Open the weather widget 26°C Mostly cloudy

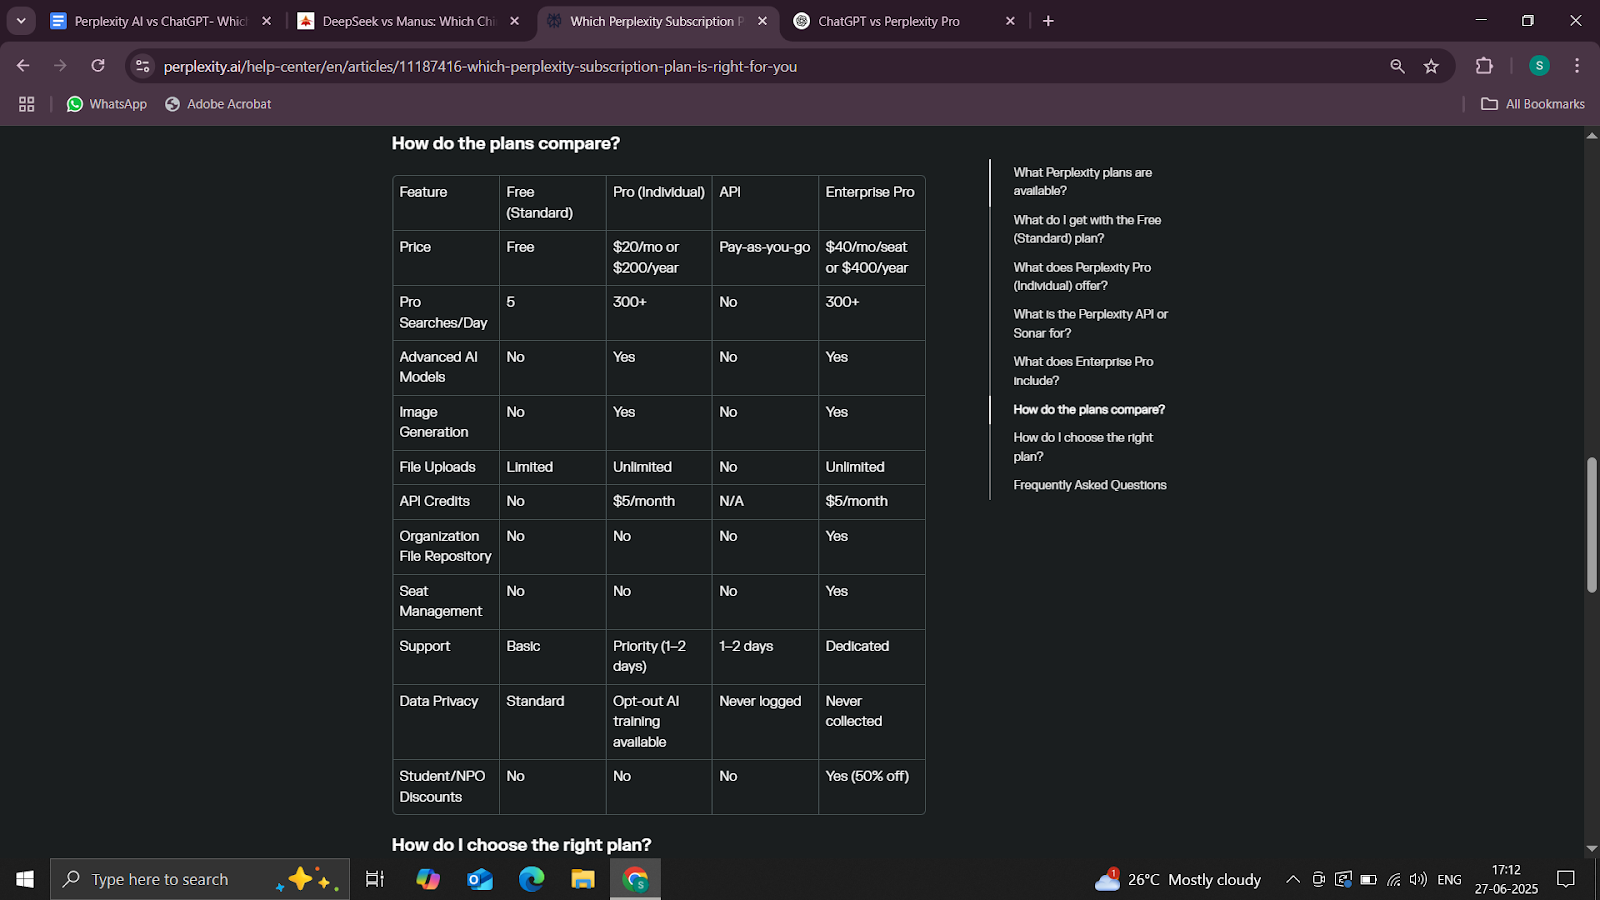point(1178,879)
